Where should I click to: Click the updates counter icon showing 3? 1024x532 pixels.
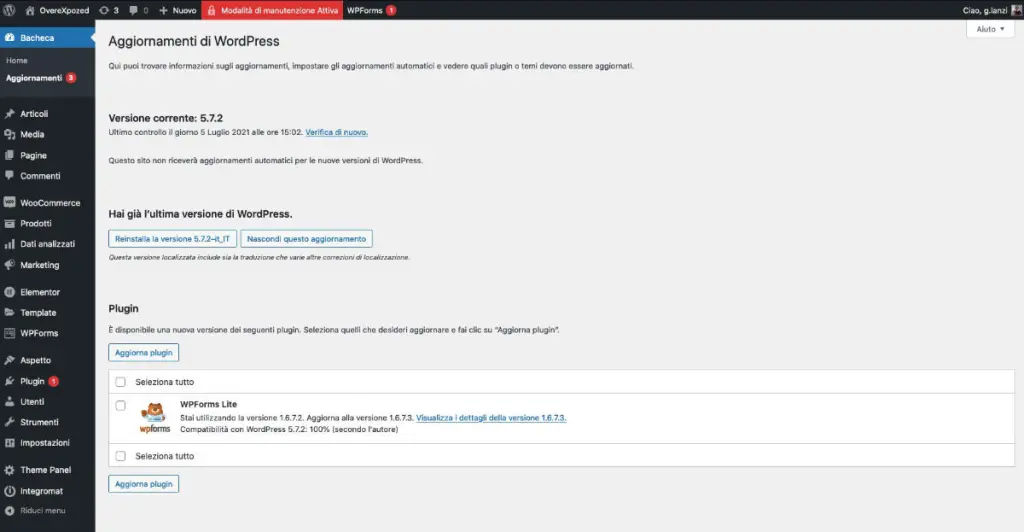[x=104, y=10]
